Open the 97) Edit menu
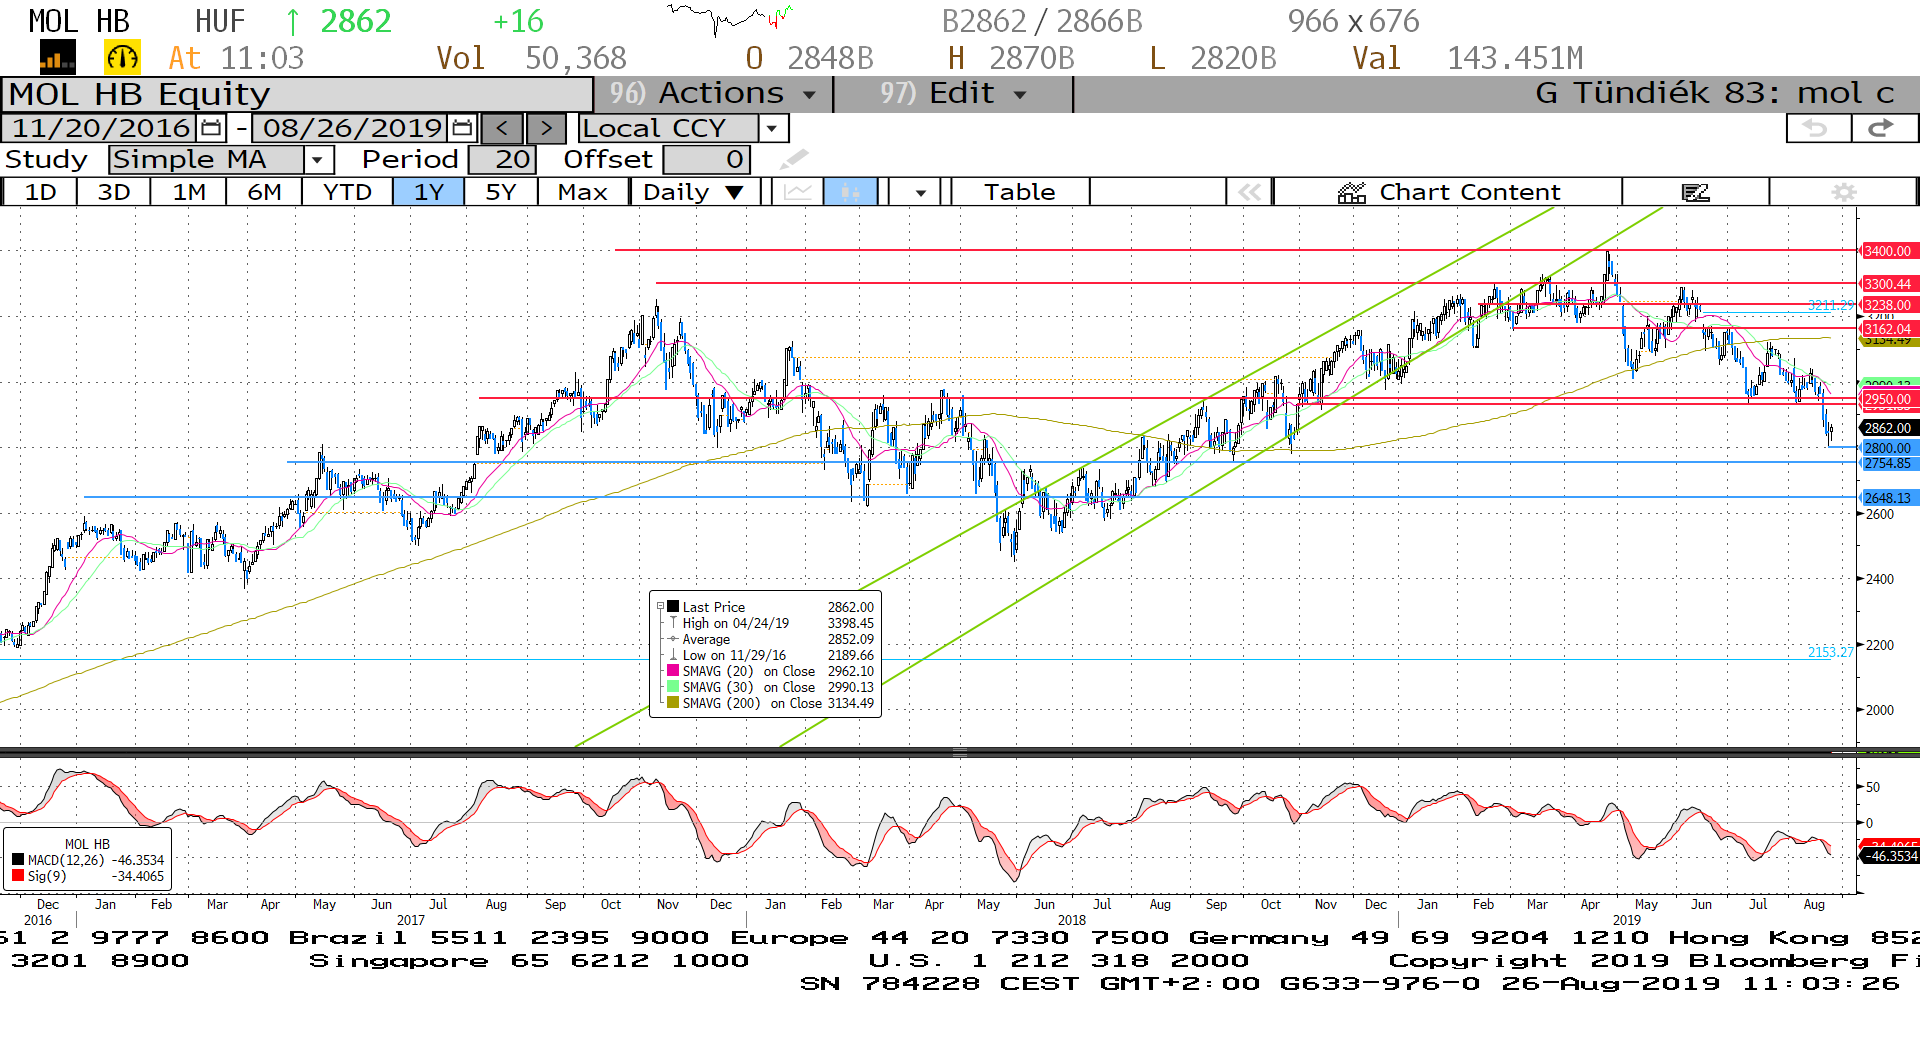 coord(953,94)
